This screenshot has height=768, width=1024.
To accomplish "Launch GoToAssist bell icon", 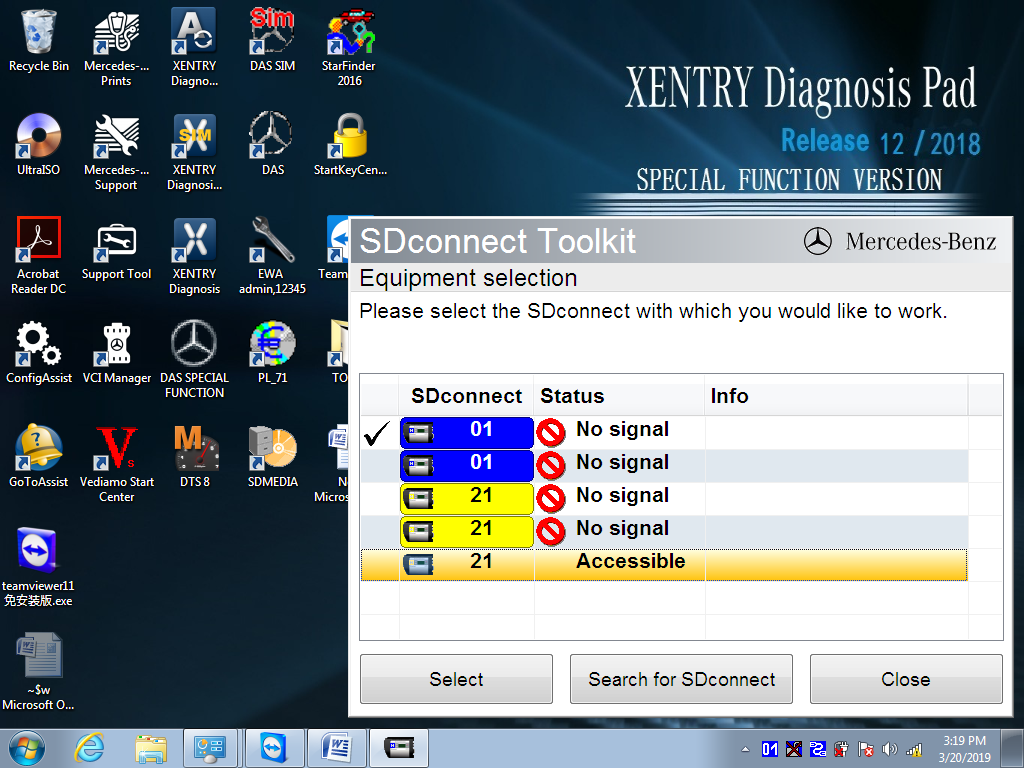I will pyautogui.click(x=39, y=456).
